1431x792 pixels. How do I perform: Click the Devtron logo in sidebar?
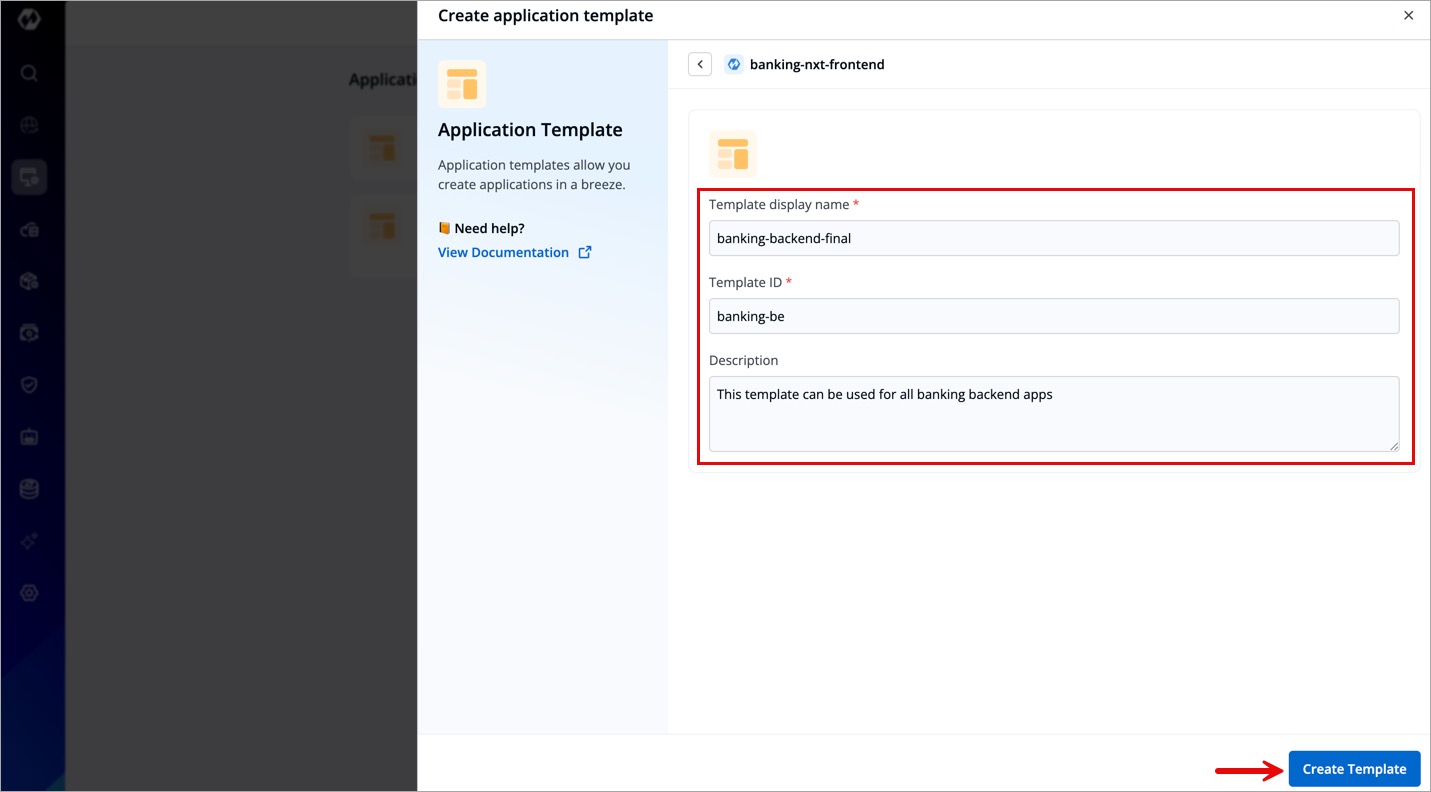pos(29,19)
